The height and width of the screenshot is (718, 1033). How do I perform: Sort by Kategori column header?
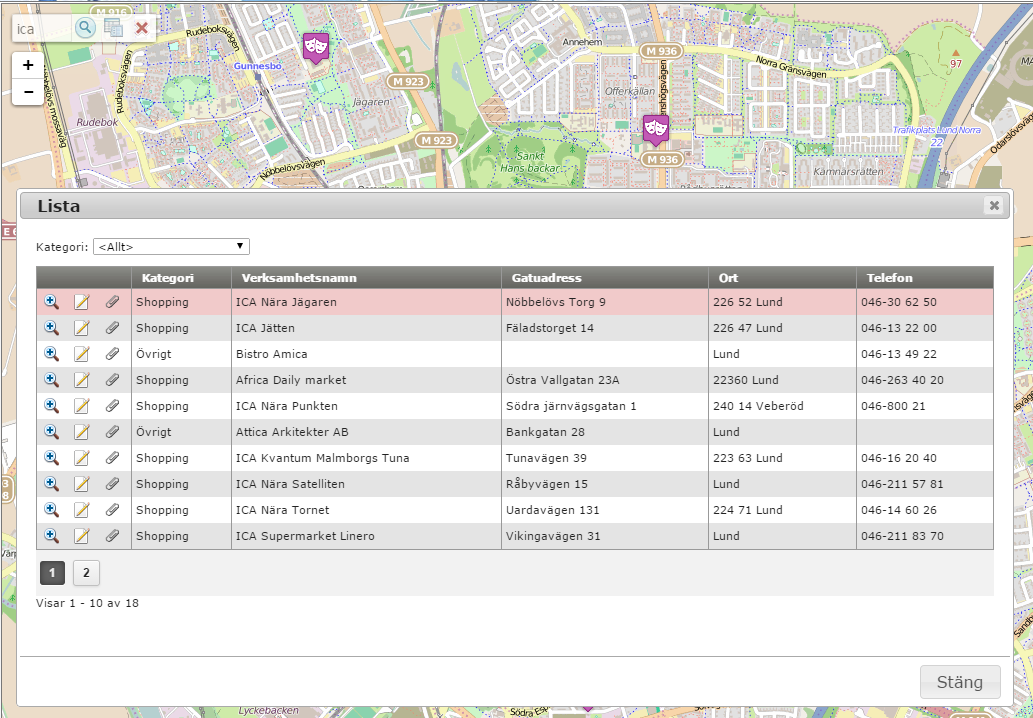pyautogui.click(x=181, y=277)
